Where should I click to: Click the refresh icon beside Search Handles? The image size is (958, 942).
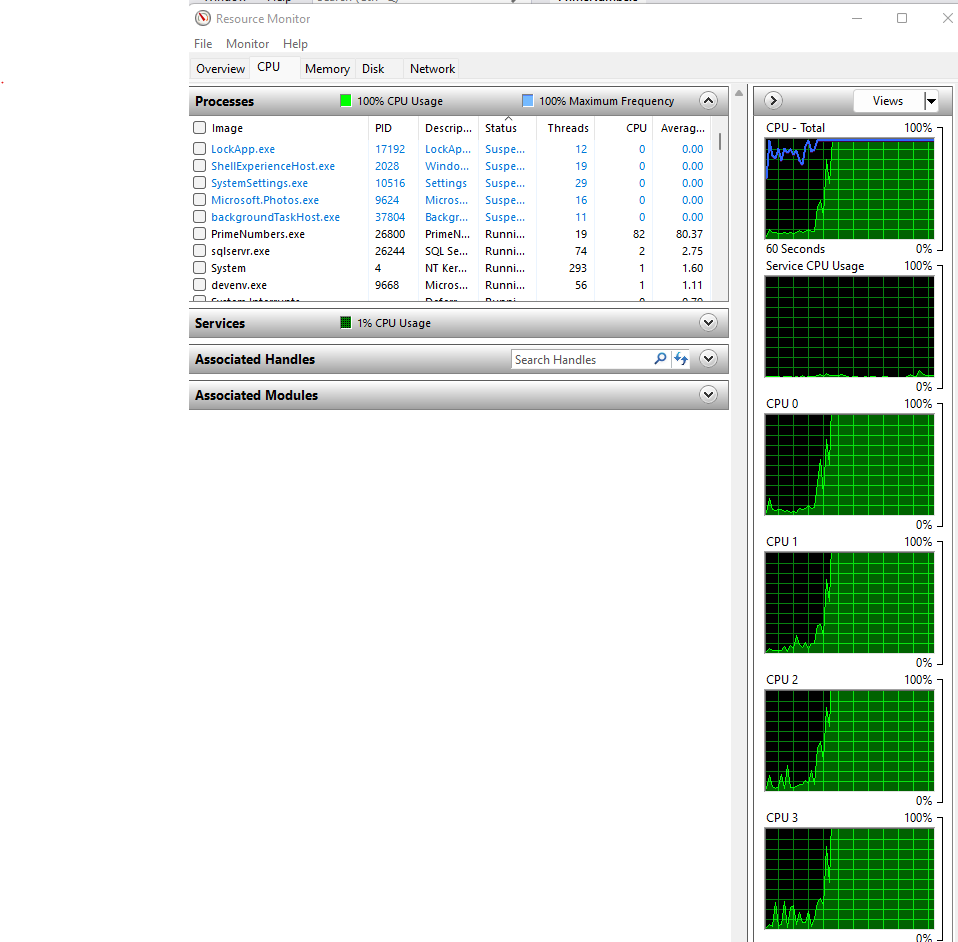(x=681, y=359)
